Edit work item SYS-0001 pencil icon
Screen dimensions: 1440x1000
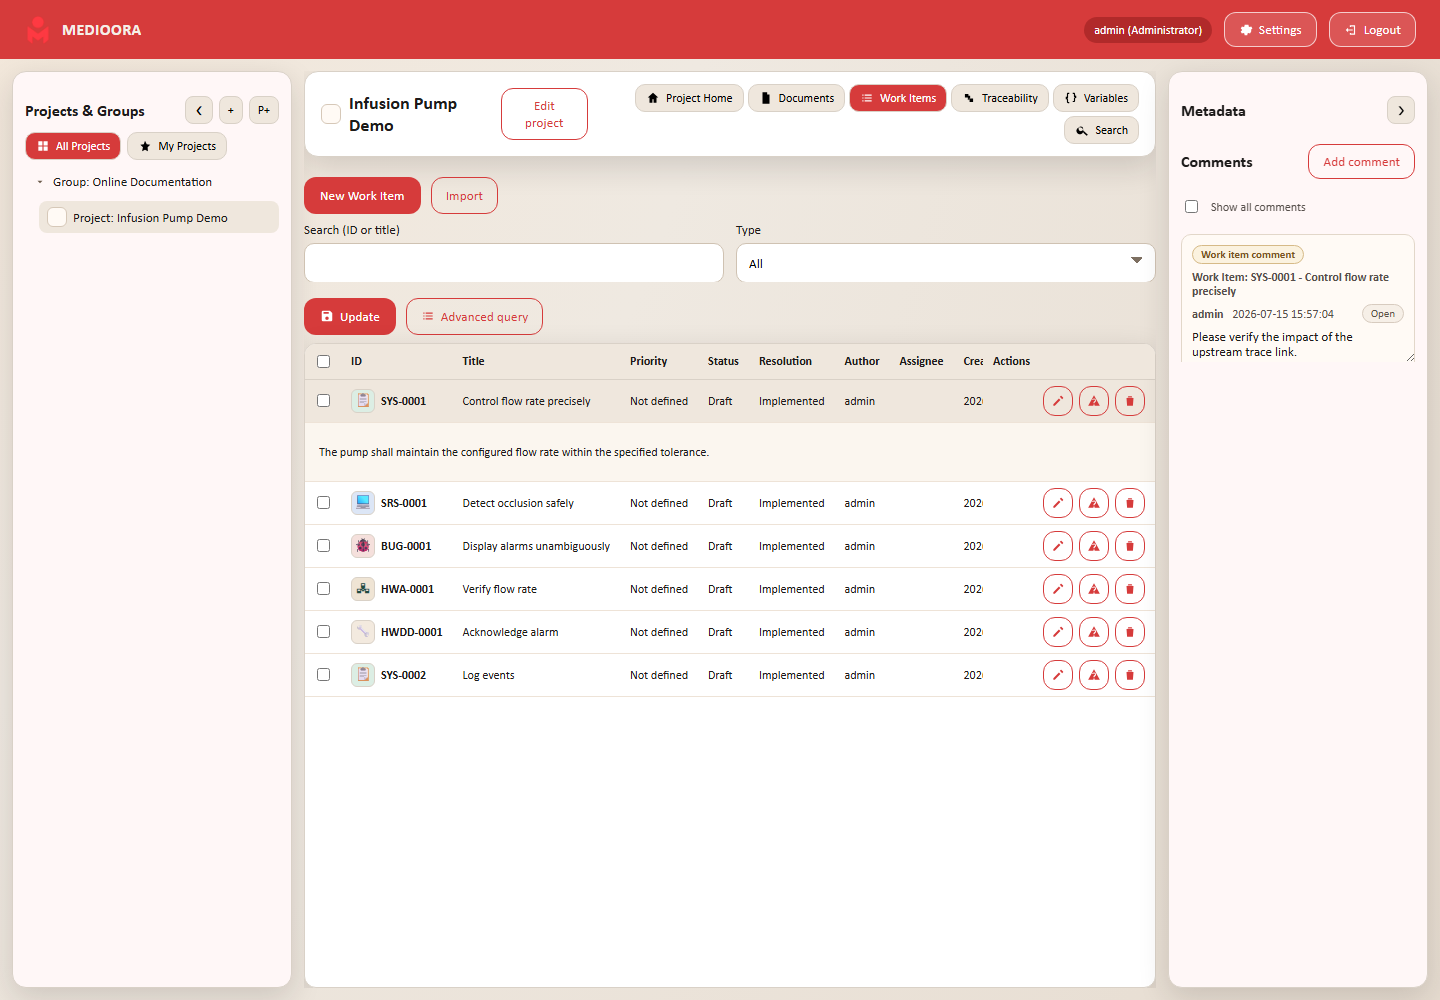tap(1058, 401)
